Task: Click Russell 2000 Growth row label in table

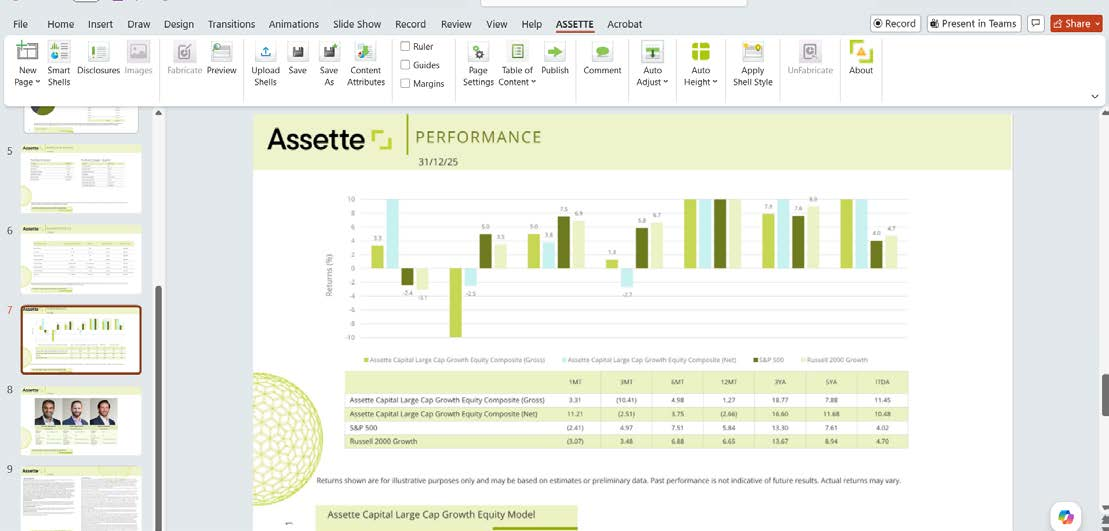Action: point(383,441)
